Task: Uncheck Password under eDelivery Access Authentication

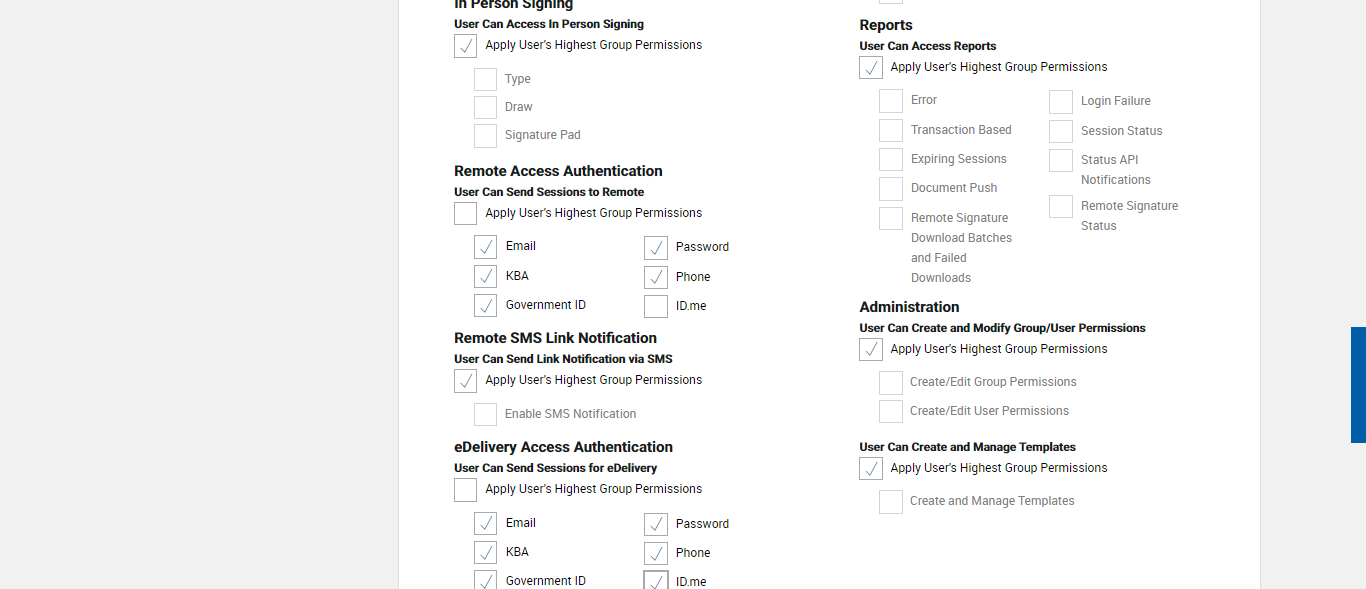Action: [656, 524]
